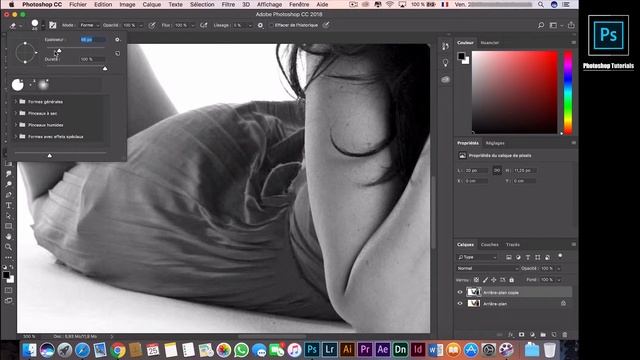Switch to the Nuancier tab

click(x=489, y=43)
